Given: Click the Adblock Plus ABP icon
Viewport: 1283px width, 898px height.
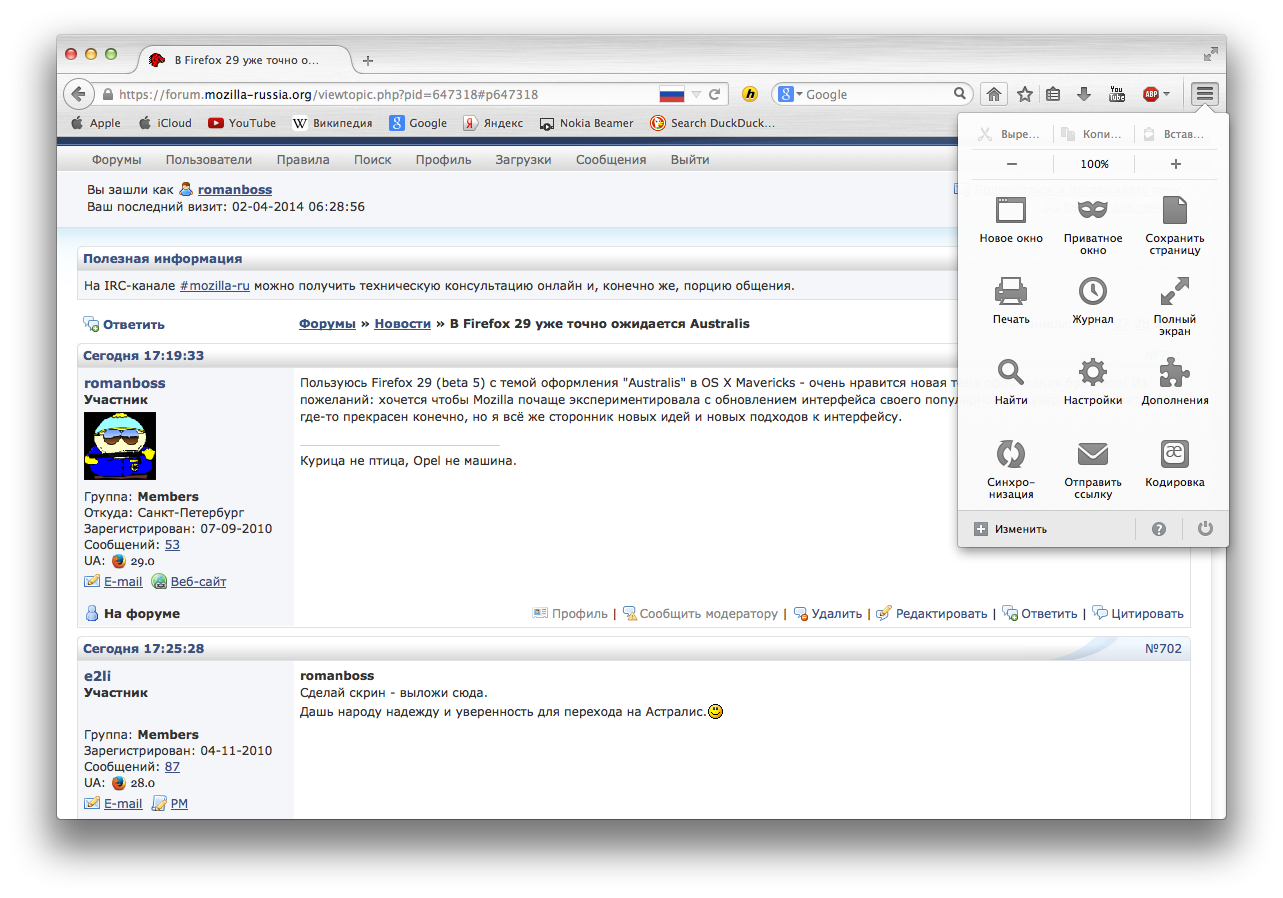Looking at the screenshot, I should (1151, 94).
